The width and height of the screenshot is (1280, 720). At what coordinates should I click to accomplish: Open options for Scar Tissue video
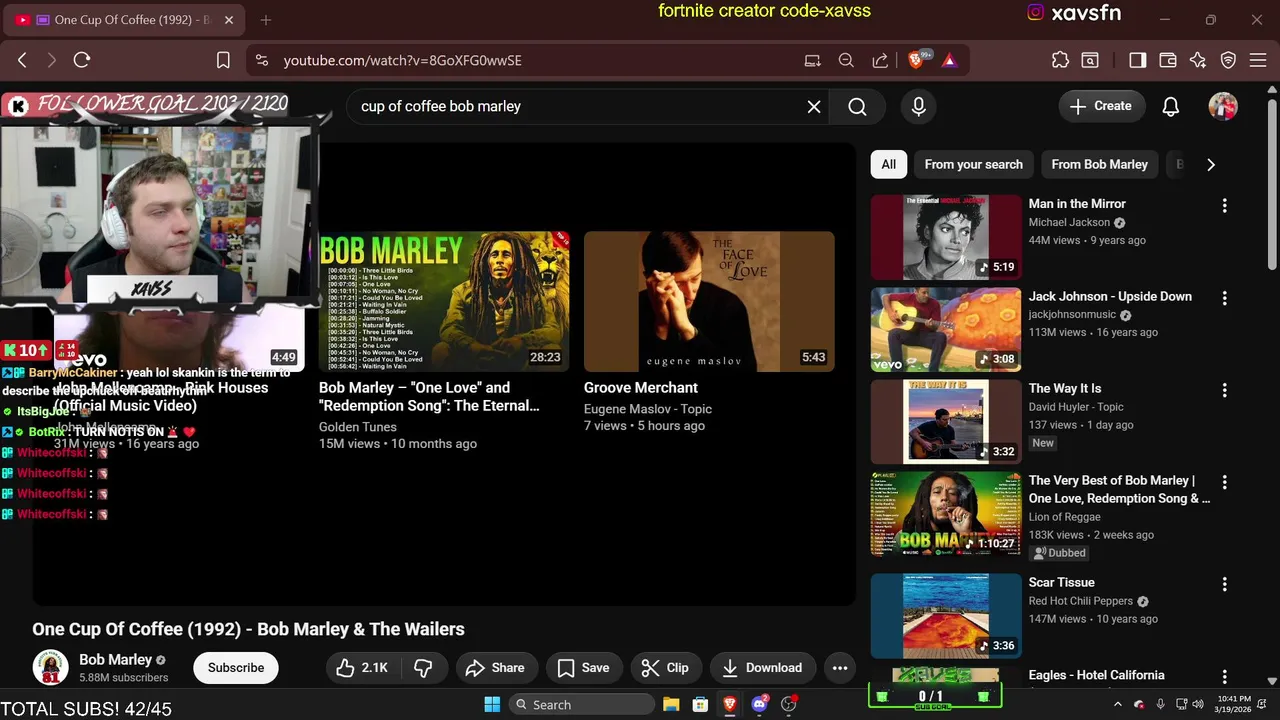pyautogui.click(x=1224, y=584)
